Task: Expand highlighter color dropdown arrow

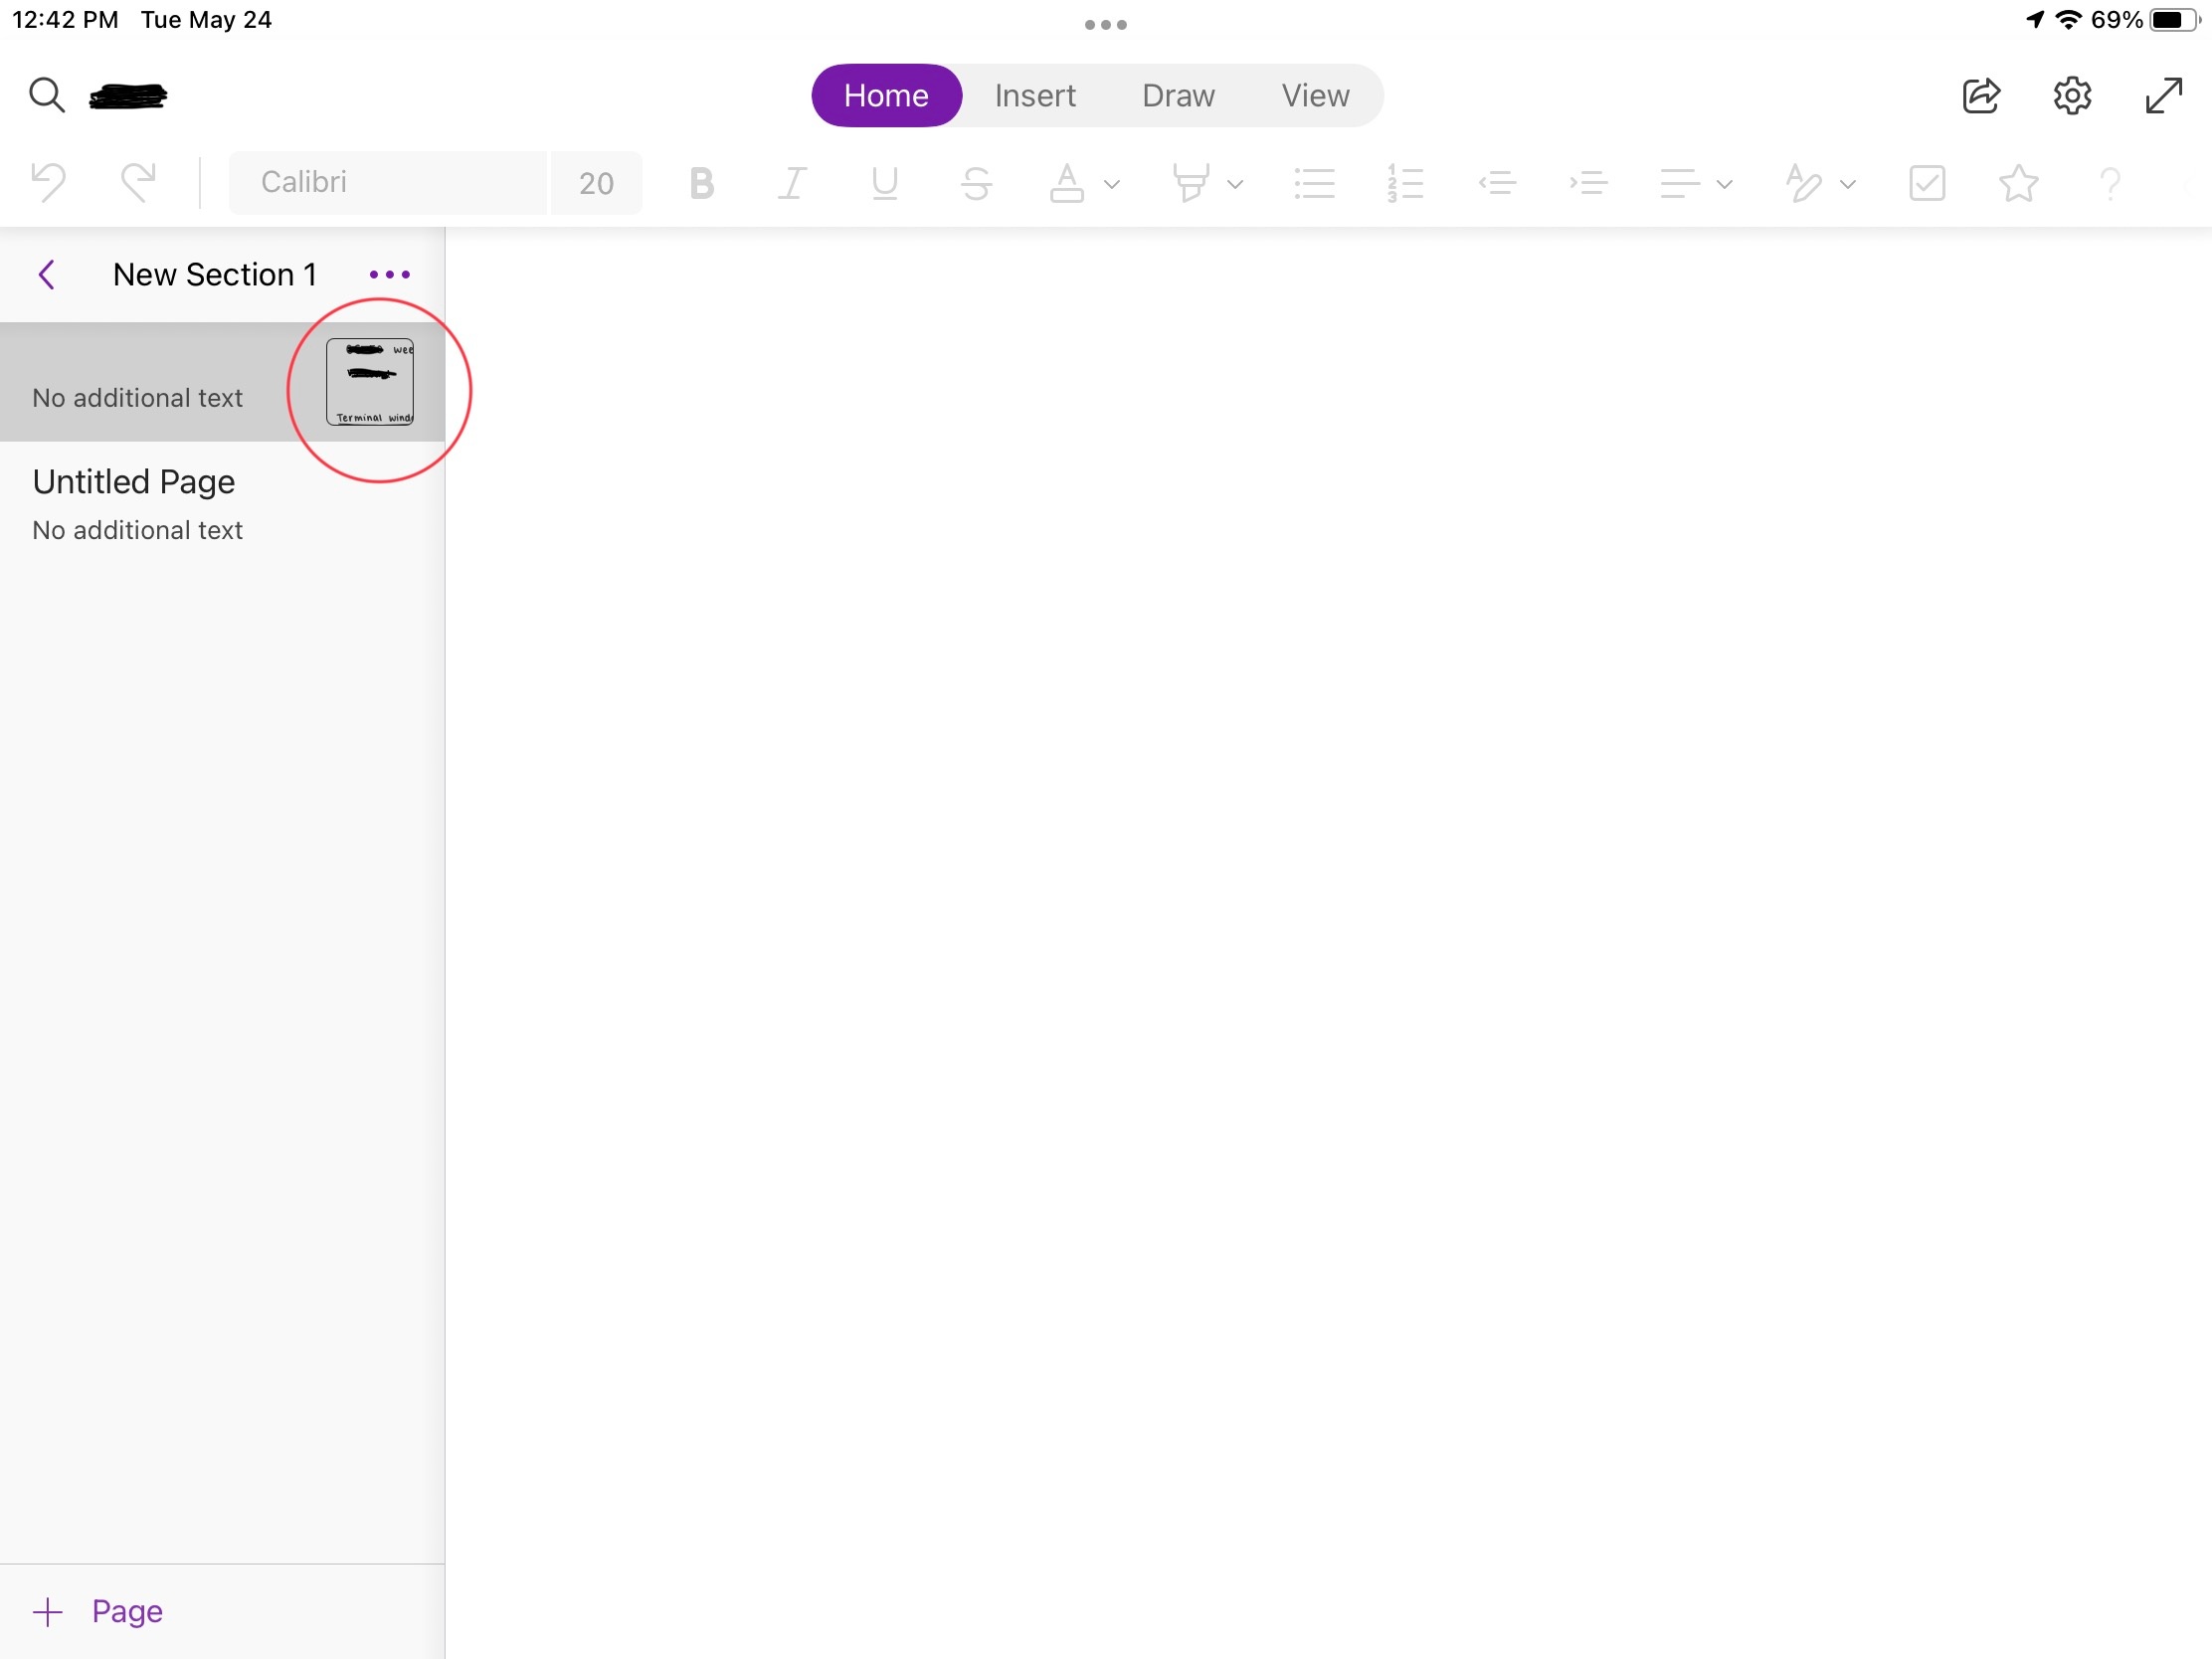Action: point(1235,184)
